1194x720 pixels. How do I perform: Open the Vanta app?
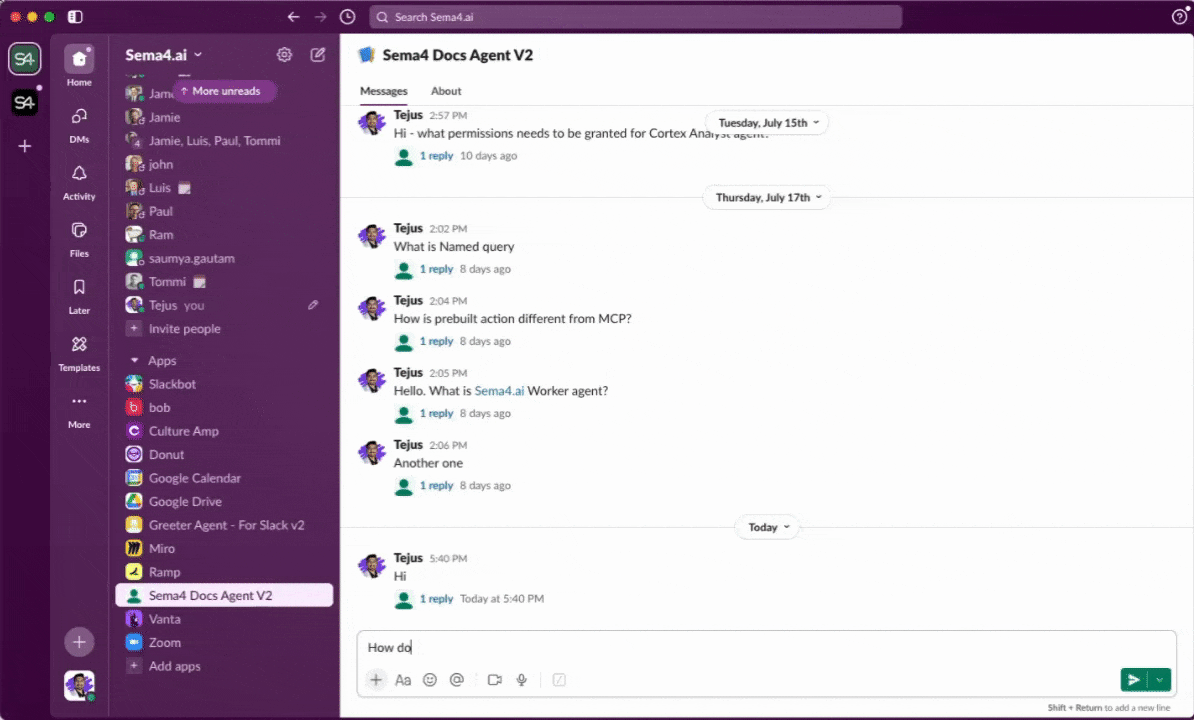click(224, 619)
